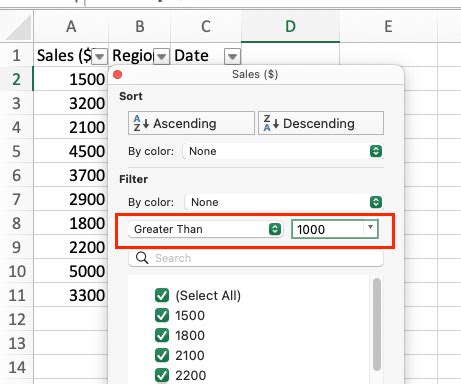
Task: Select column B header
Action: (140, 26)
